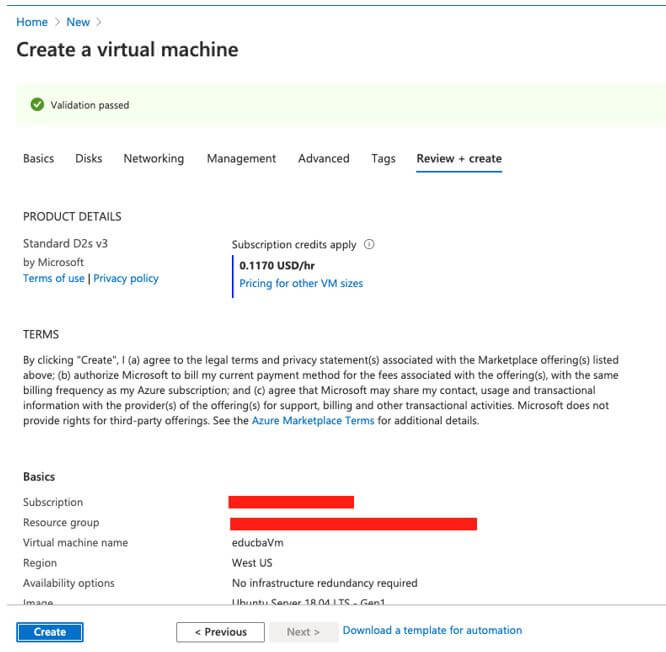Viewport: 666px width, 652px height.
Task: Download a template for automation
Action: coord(432,631)
